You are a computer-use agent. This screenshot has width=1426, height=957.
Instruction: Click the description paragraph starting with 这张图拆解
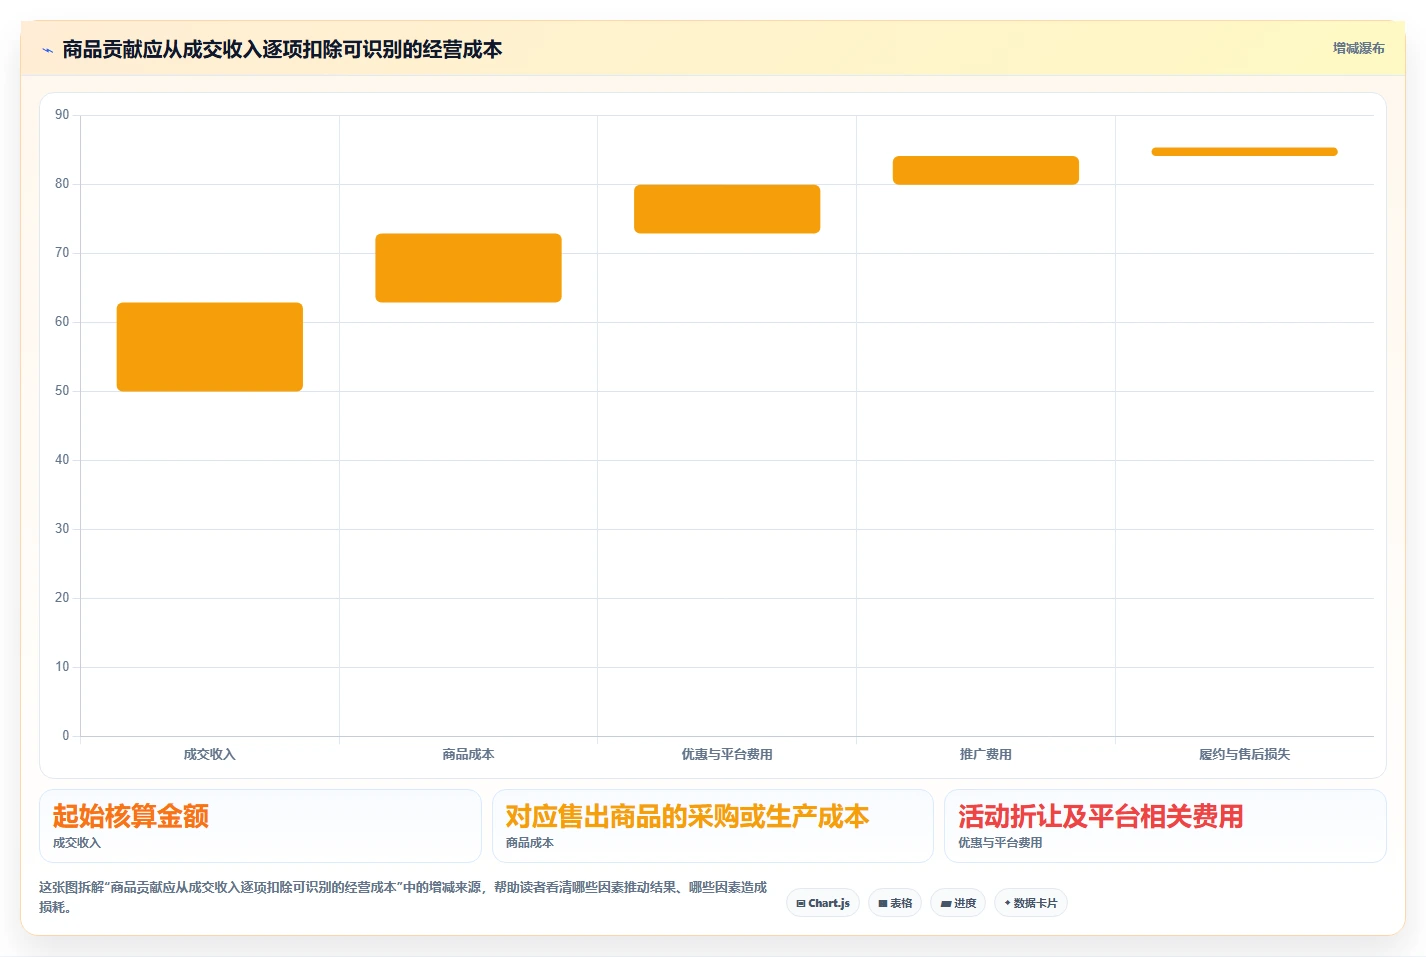click(403, 897)
